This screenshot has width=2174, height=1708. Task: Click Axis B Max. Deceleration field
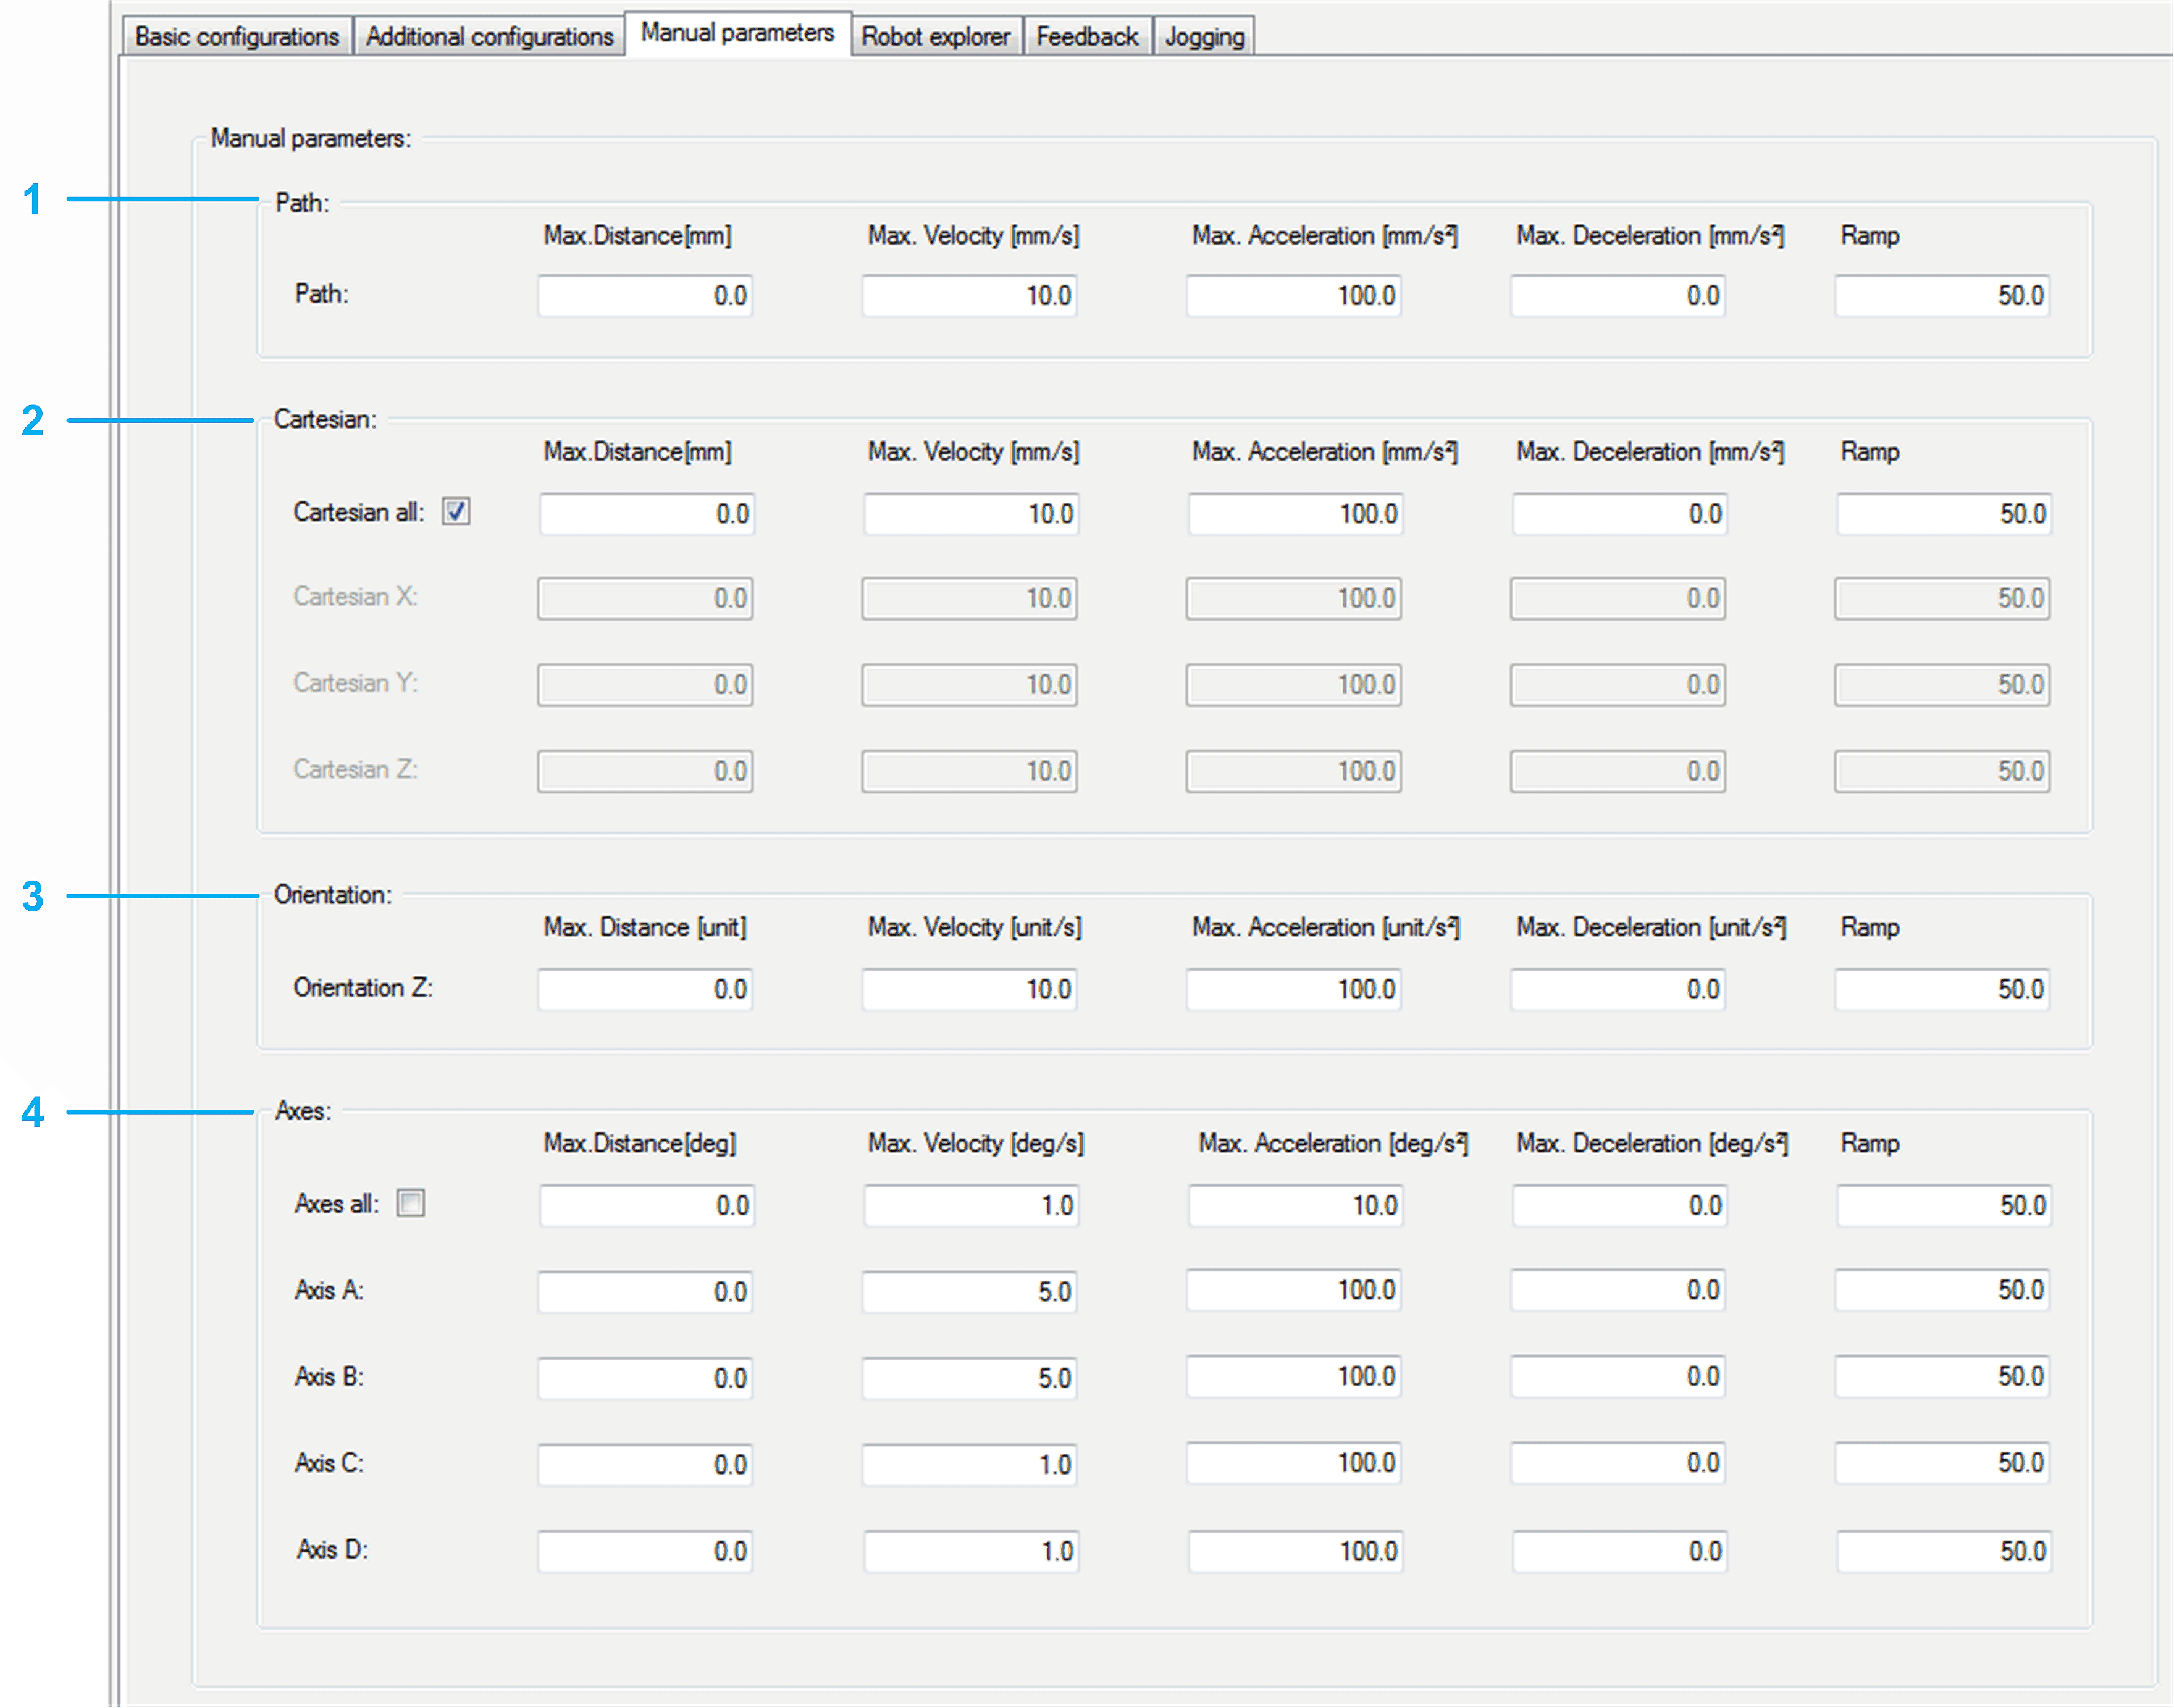(x=1617, y=1376)
